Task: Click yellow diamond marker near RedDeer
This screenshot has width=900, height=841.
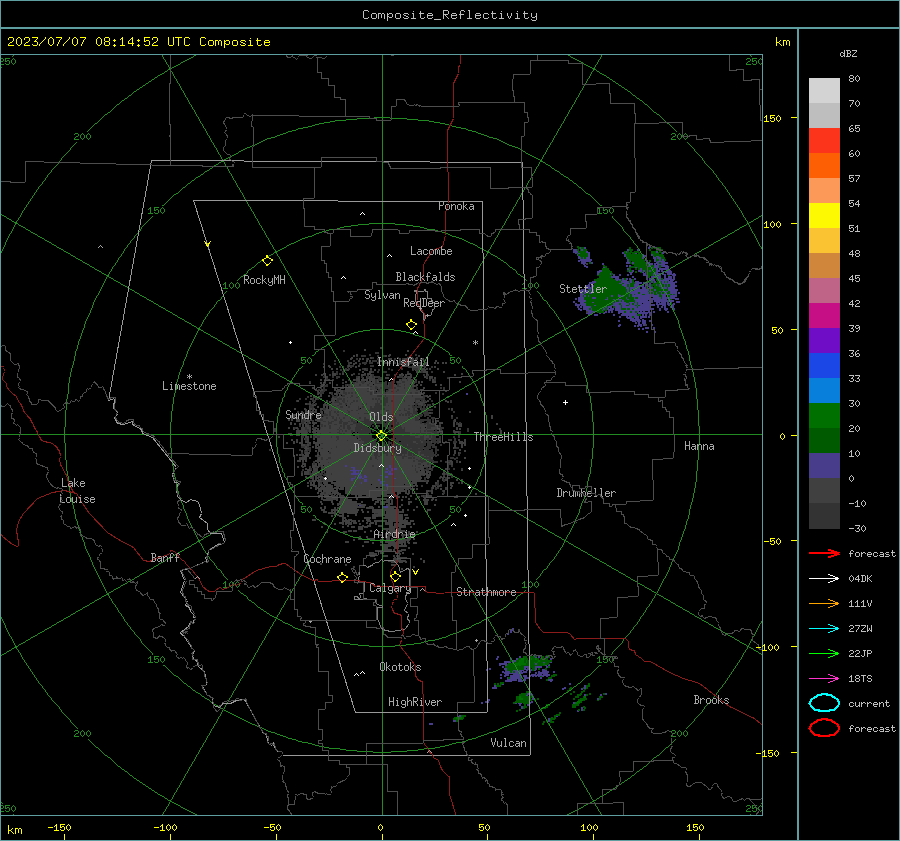Action: [411, 325]
